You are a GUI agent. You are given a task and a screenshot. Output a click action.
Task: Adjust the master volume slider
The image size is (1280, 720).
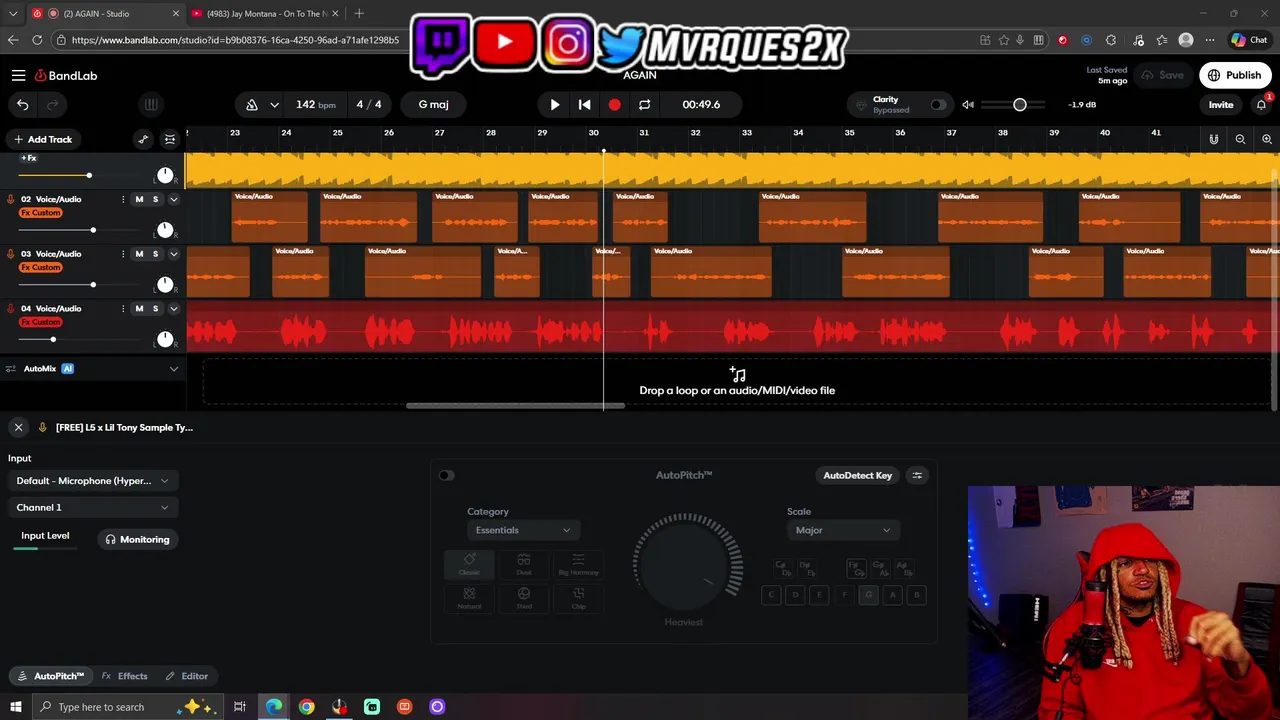(x=1014, y=104)
